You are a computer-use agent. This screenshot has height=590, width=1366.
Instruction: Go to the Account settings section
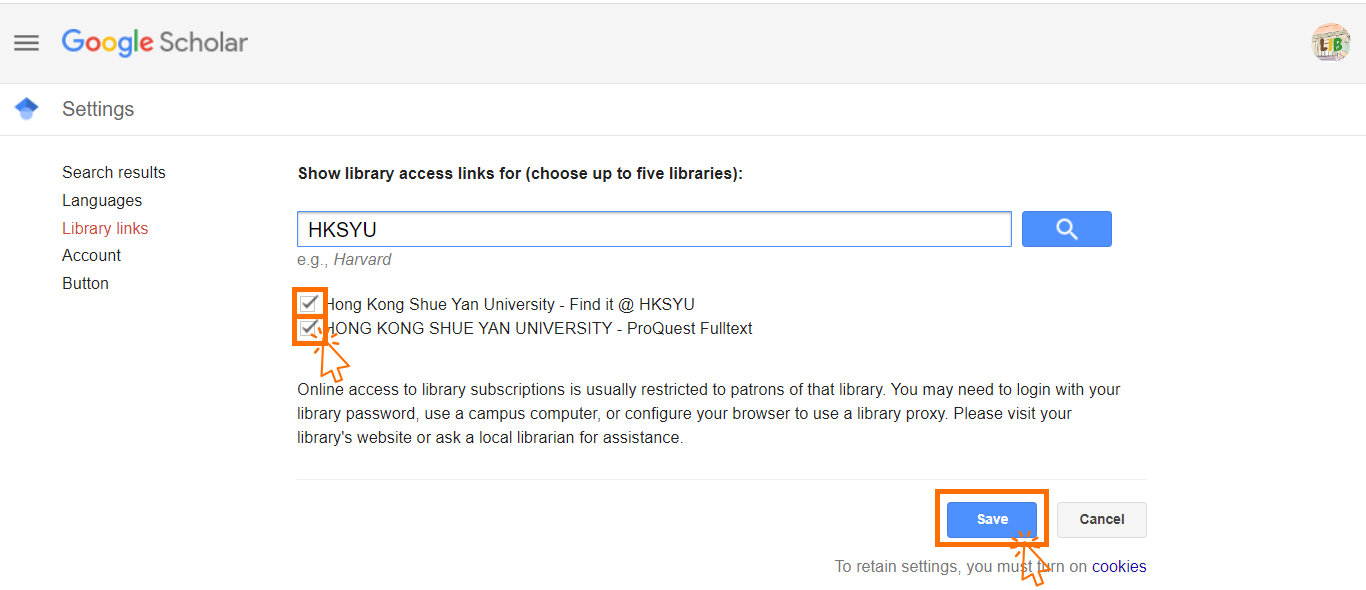(91, 255)
